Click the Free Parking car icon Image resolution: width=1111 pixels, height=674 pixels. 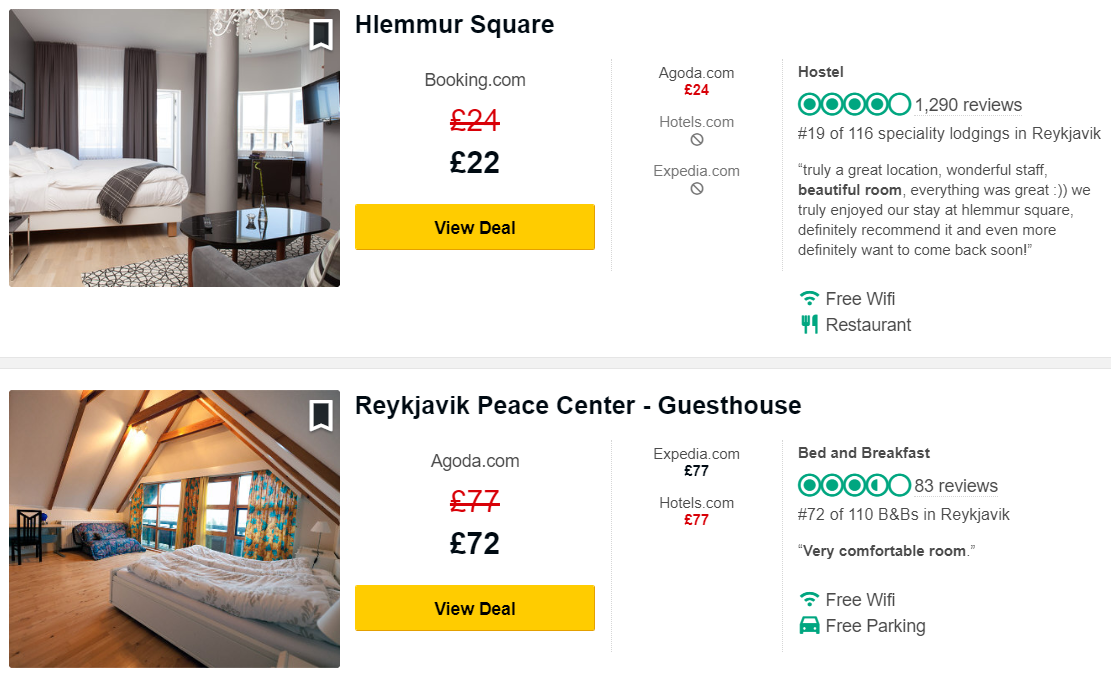pos(809,626)
